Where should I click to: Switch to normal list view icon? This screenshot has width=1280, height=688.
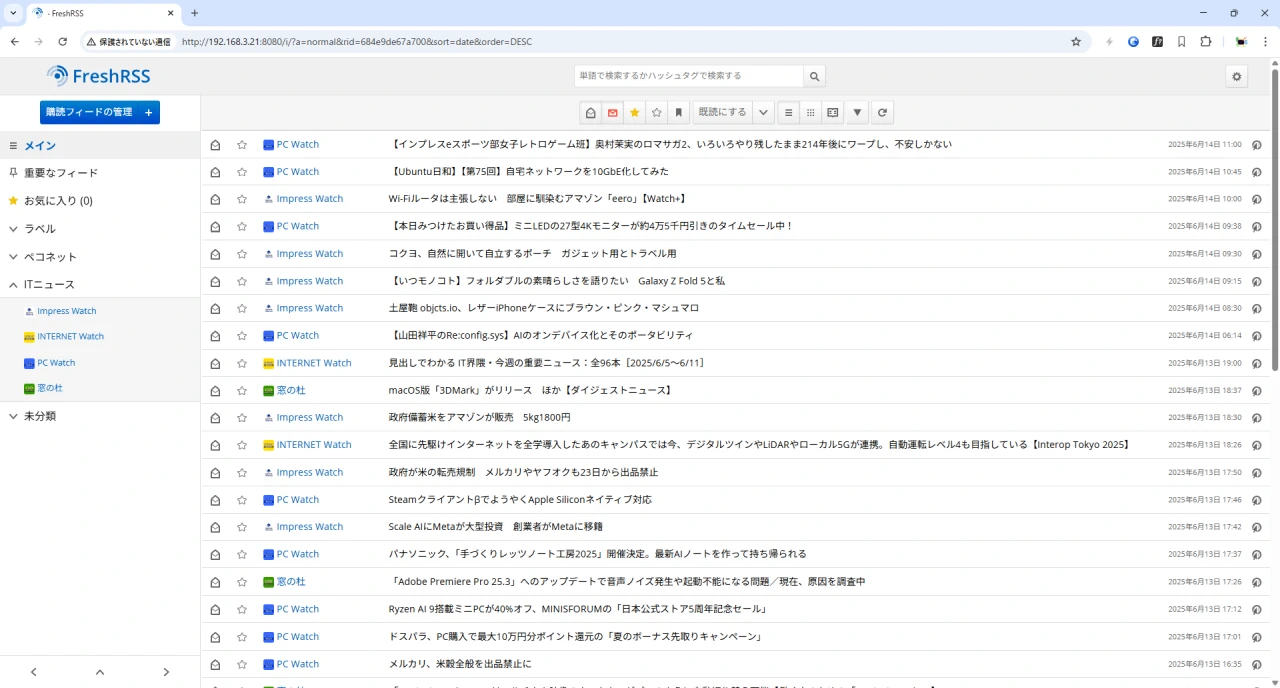point(788,113)
